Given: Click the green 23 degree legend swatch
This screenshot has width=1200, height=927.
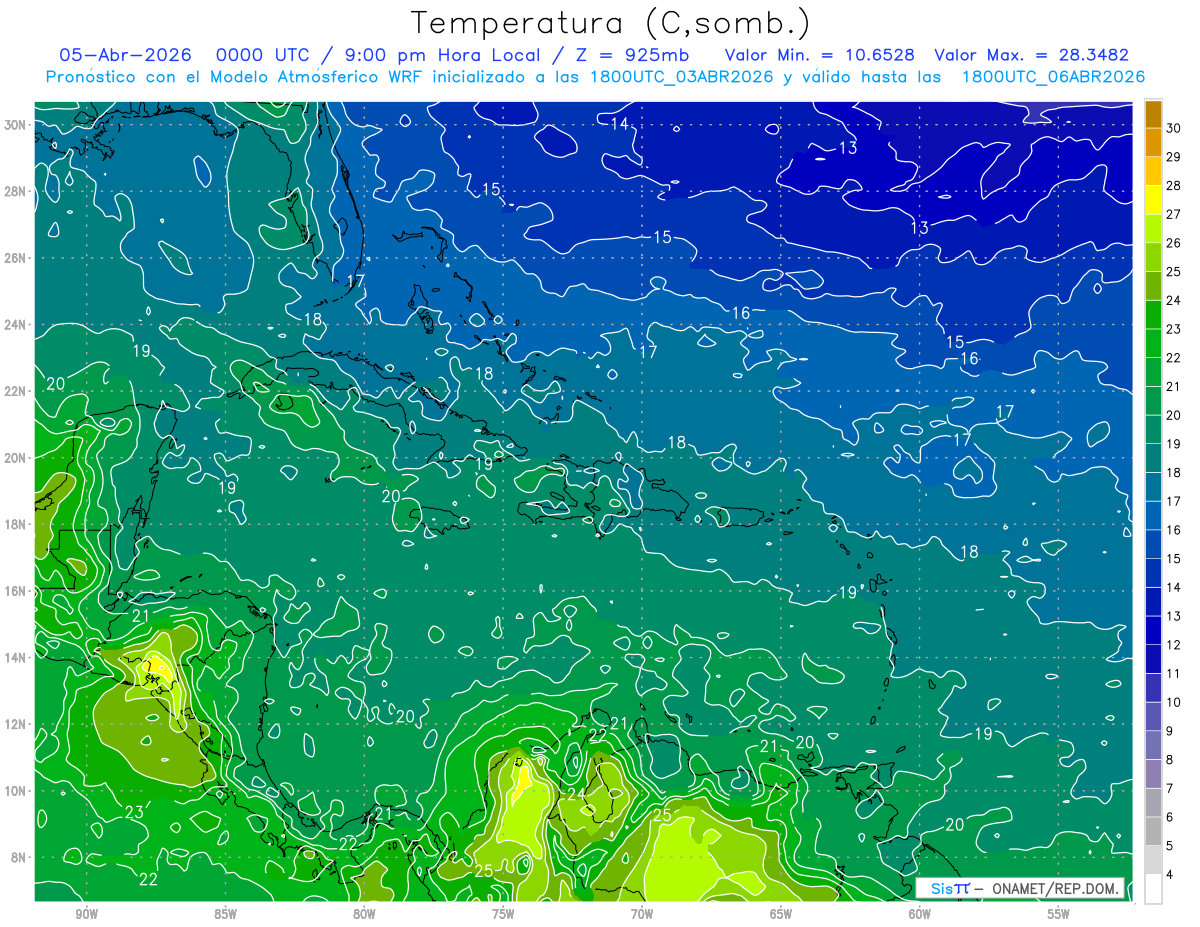Looking at the screenshot, I should tap(1153, 314).
